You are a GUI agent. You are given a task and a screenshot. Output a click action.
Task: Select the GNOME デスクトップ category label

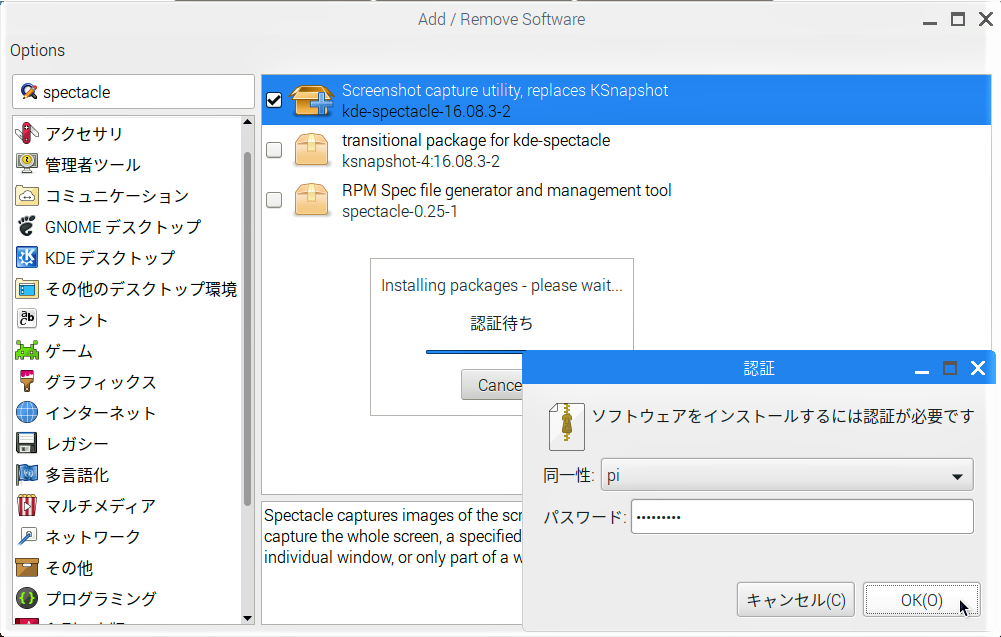click(123, 227)
